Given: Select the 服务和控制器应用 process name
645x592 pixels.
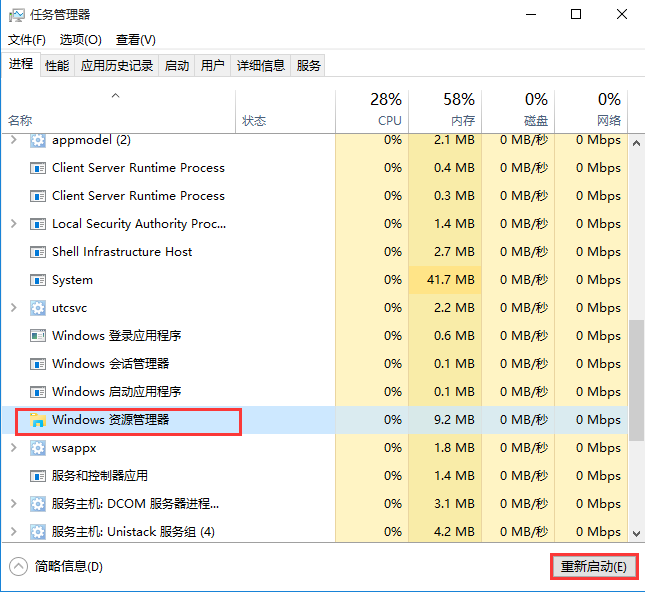Looking at the screenshot, I should tap(100, 476).
